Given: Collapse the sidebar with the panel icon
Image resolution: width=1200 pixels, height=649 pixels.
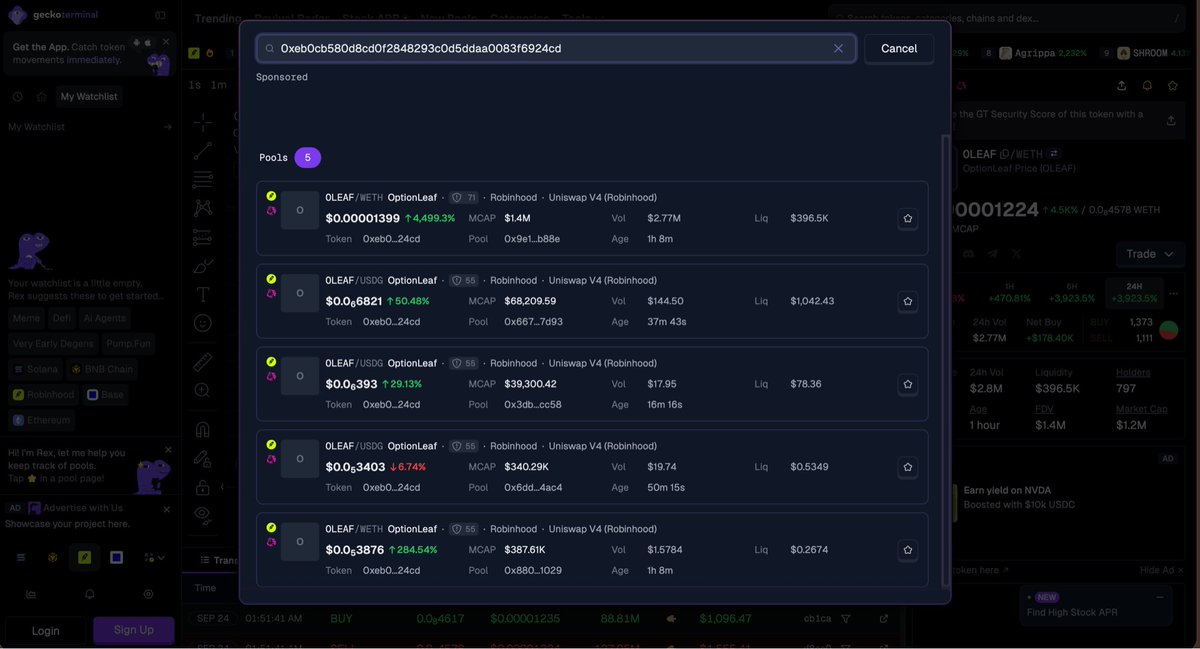Looking at the screenshot, I should click(x=161, y=15).
